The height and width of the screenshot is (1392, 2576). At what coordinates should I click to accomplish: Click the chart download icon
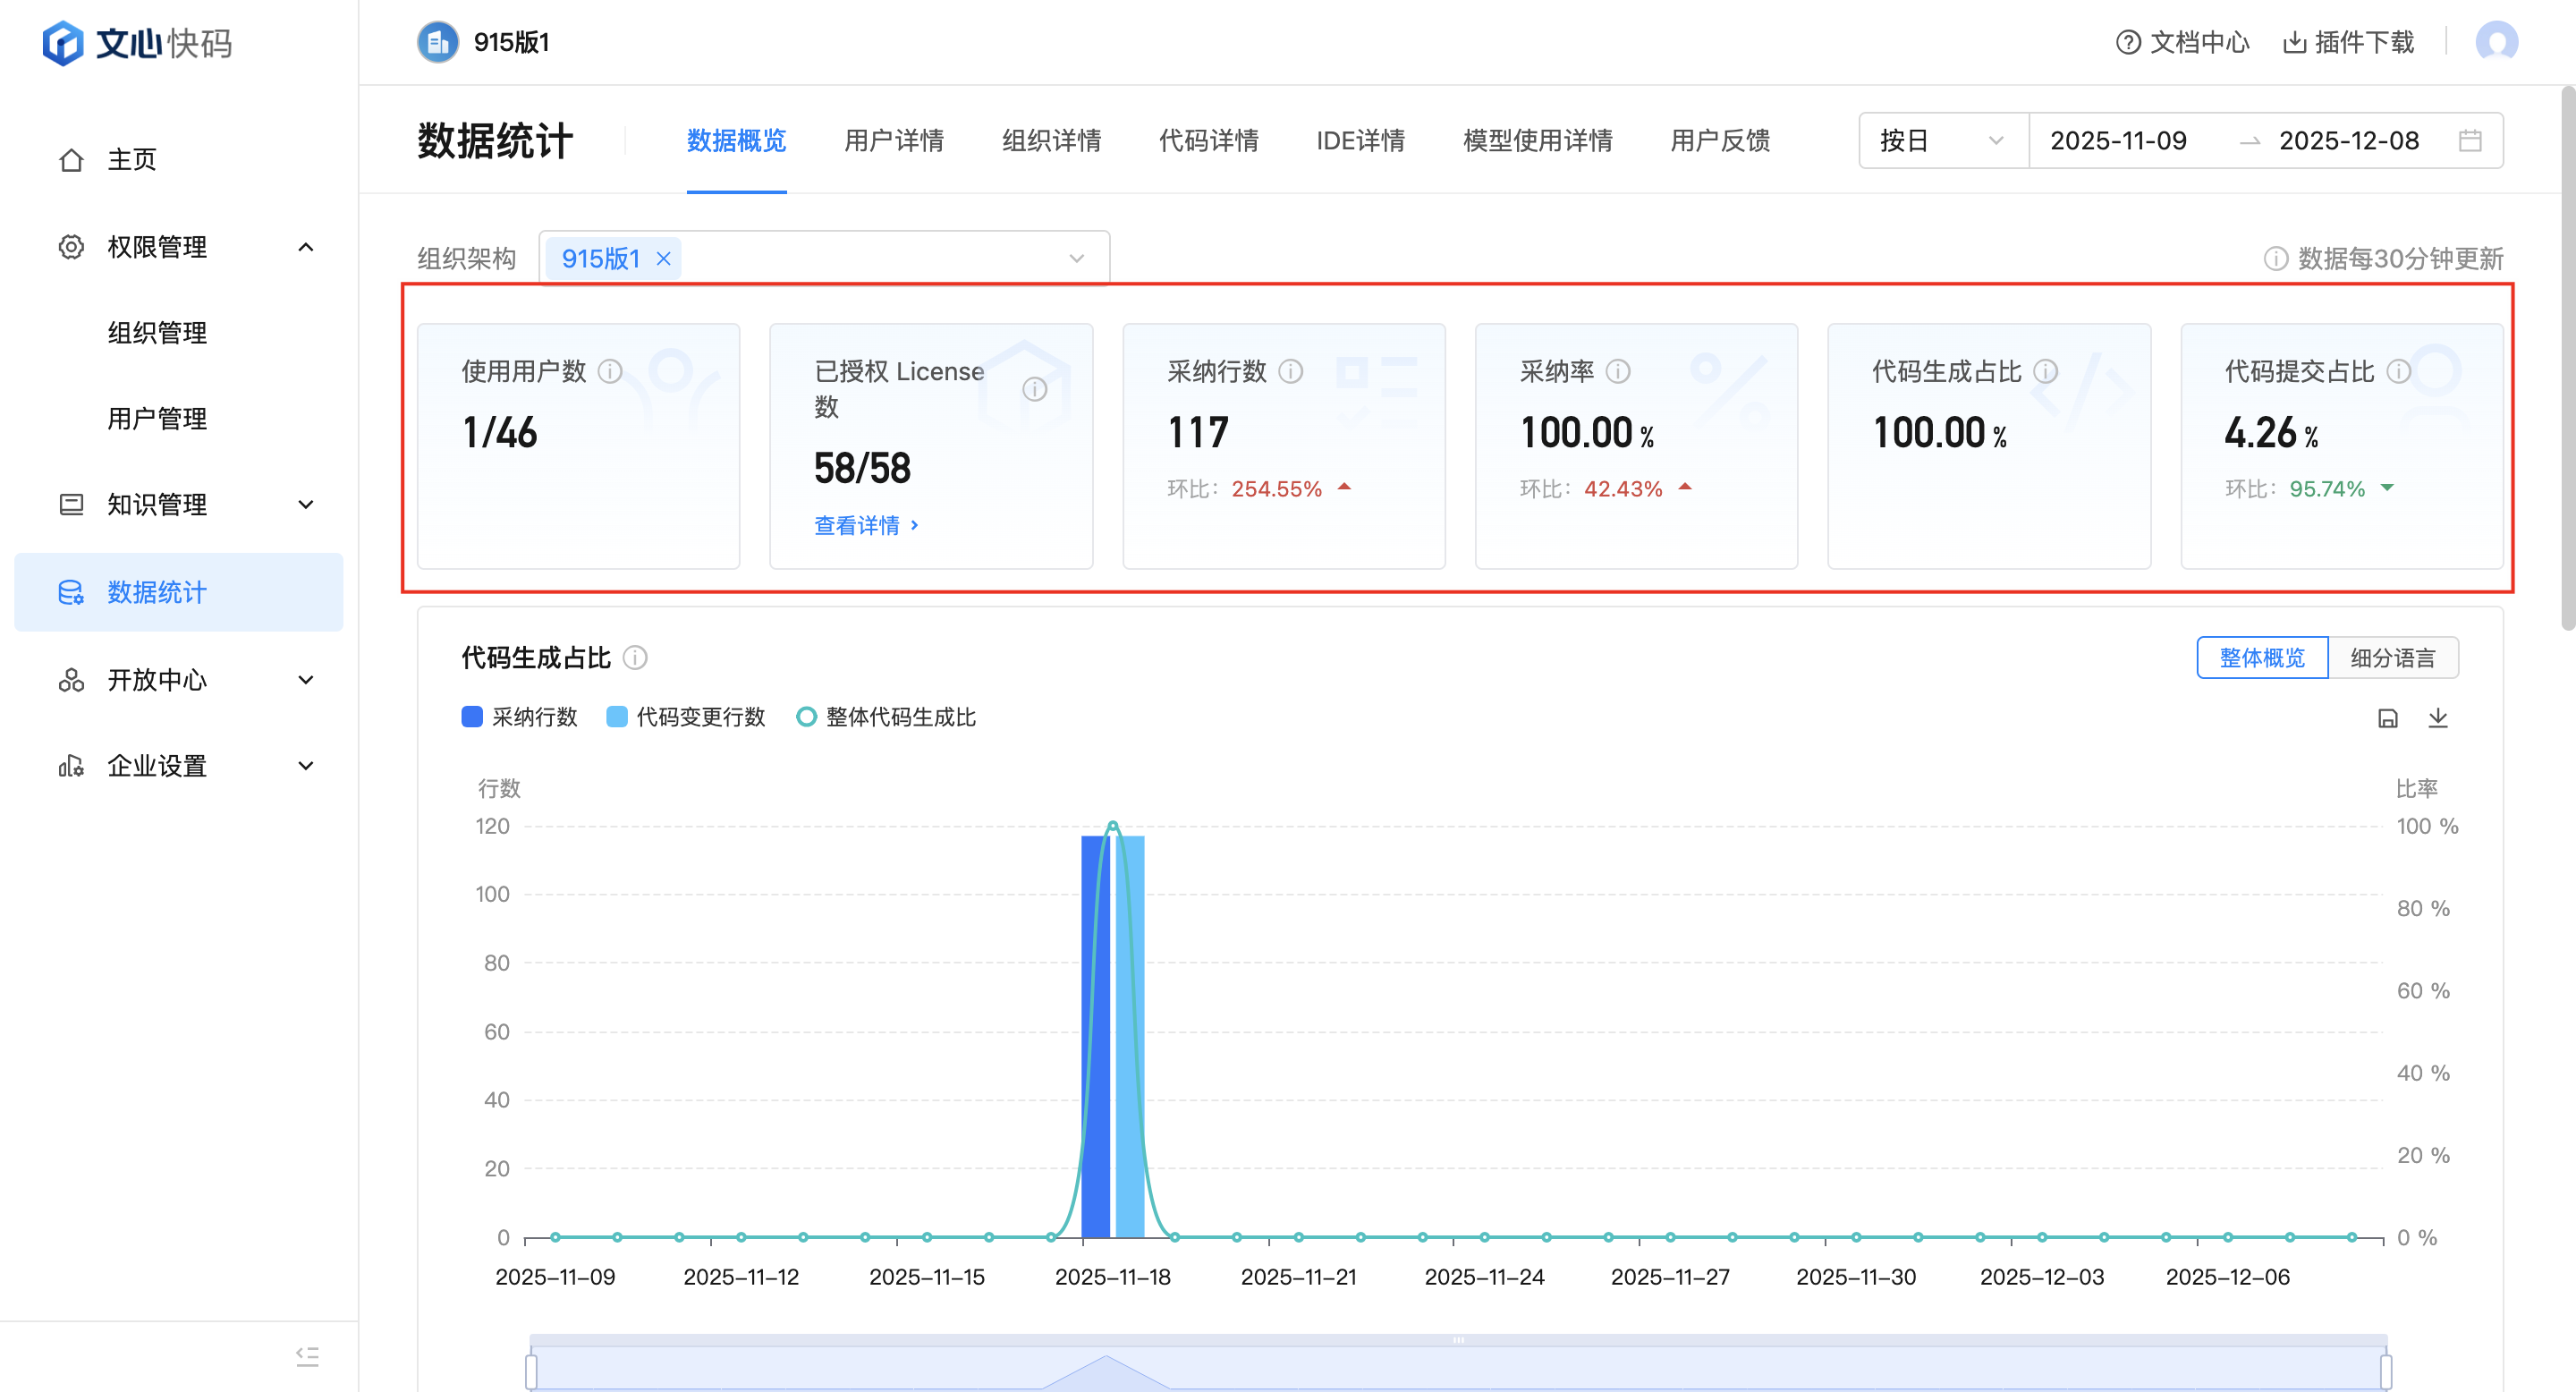tap(2437, 718)
